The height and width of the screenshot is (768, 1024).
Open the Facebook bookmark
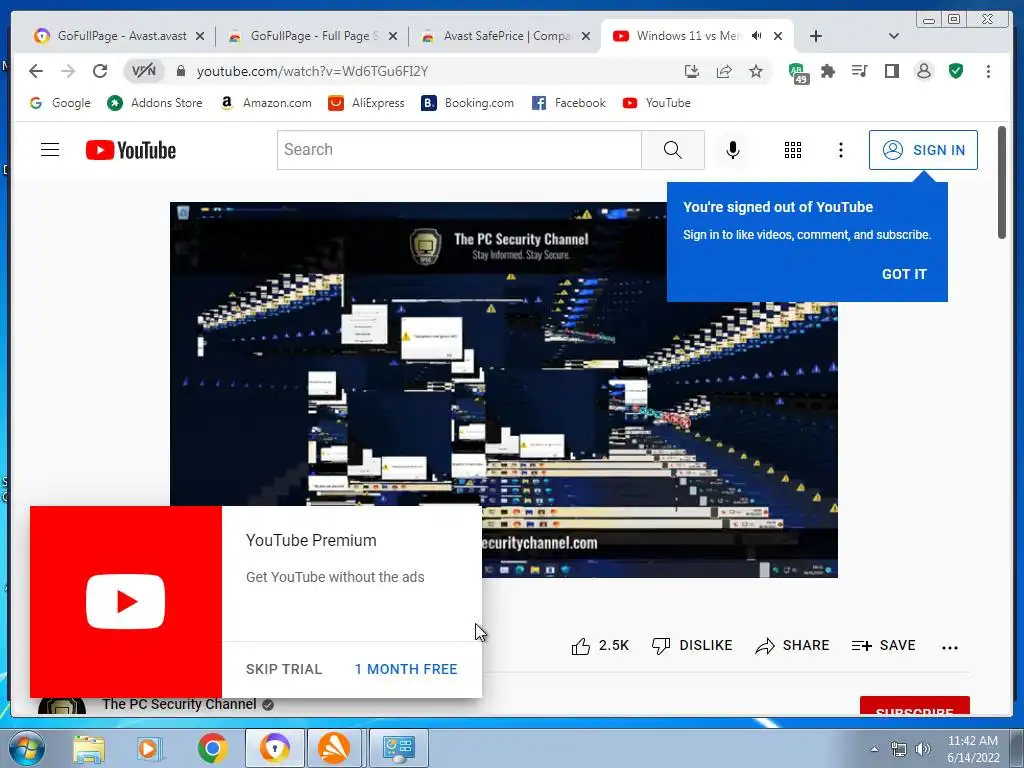[x=568, y=103]
